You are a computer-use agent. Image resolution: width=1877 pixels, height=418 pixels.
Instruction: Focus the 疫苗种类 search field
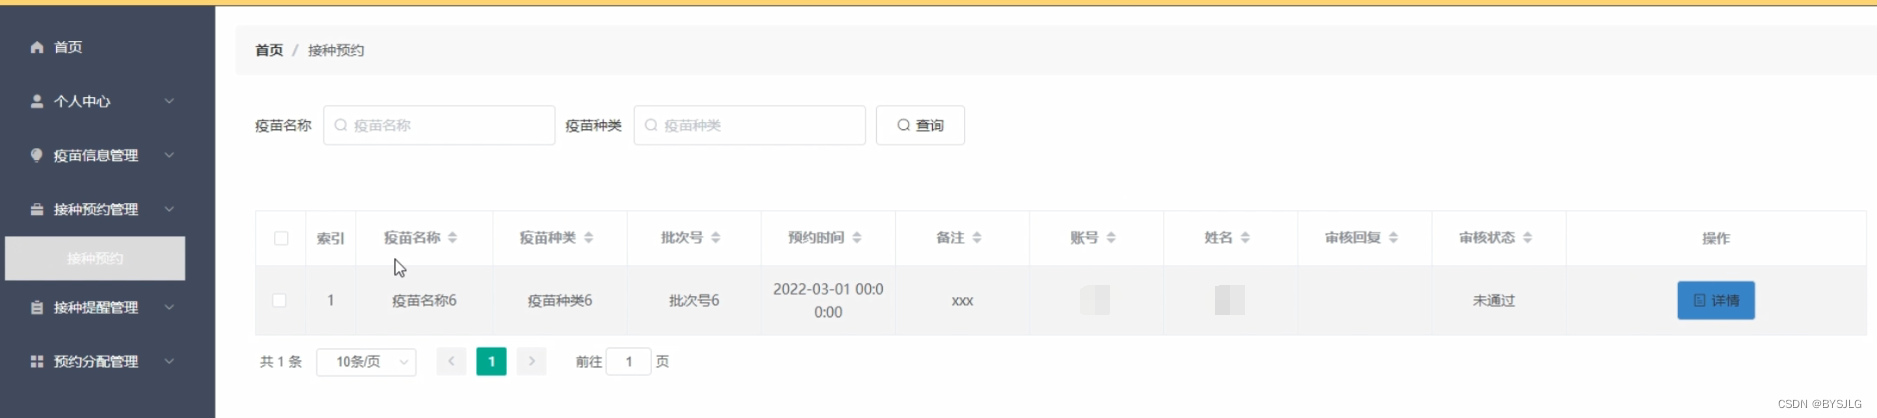pos(750,125)
